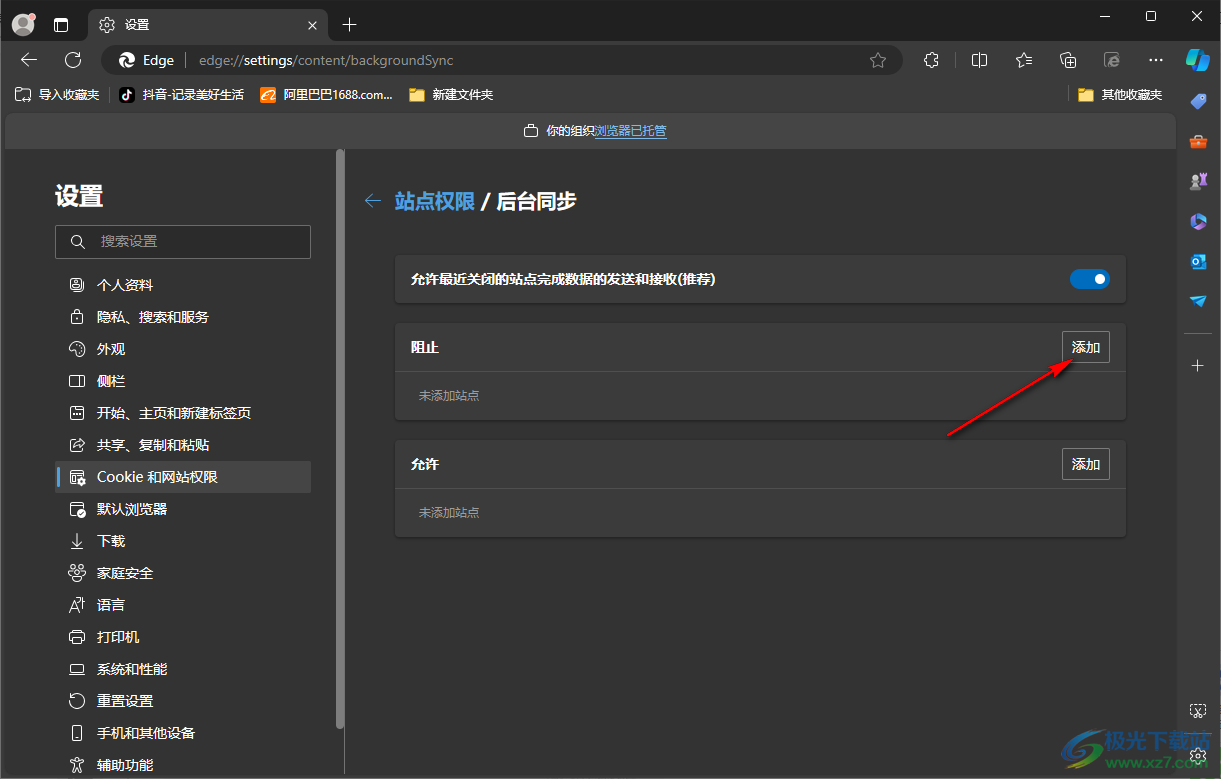Open the paper plane Drop sidebar icon
This screenshot has width=1221, height=779.
click(1198, 301)
